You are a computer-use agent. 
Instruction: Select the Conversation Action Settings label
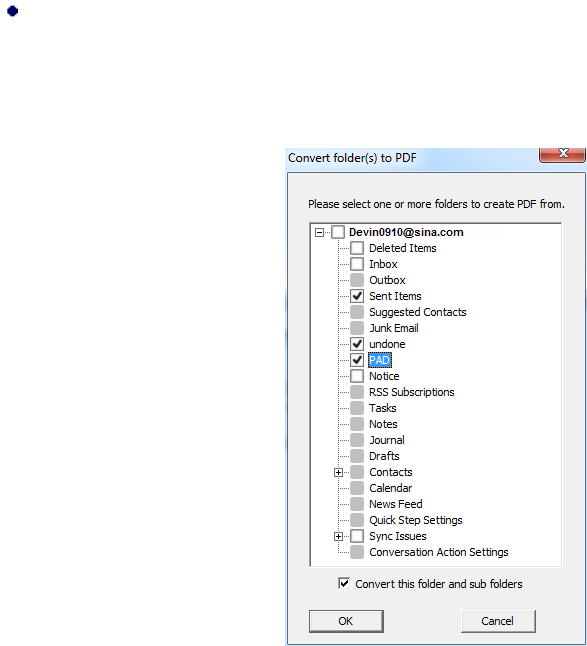(439, 552)
